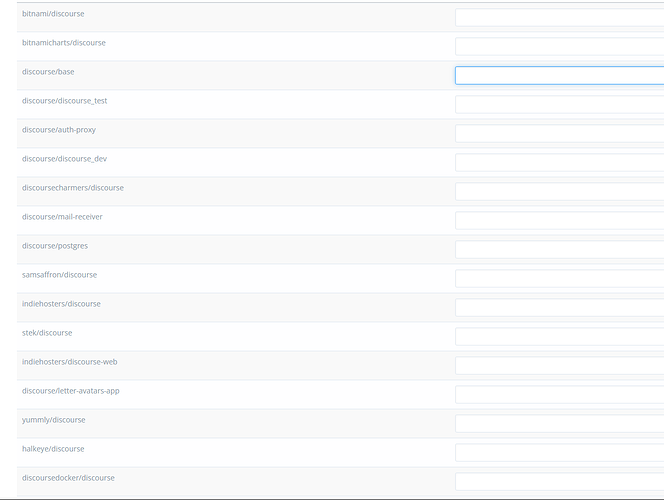The height and width of the screenshot is (500, 664).
Task: Click the input field for discourse/mail-receiver
Action: coord(559,221)
